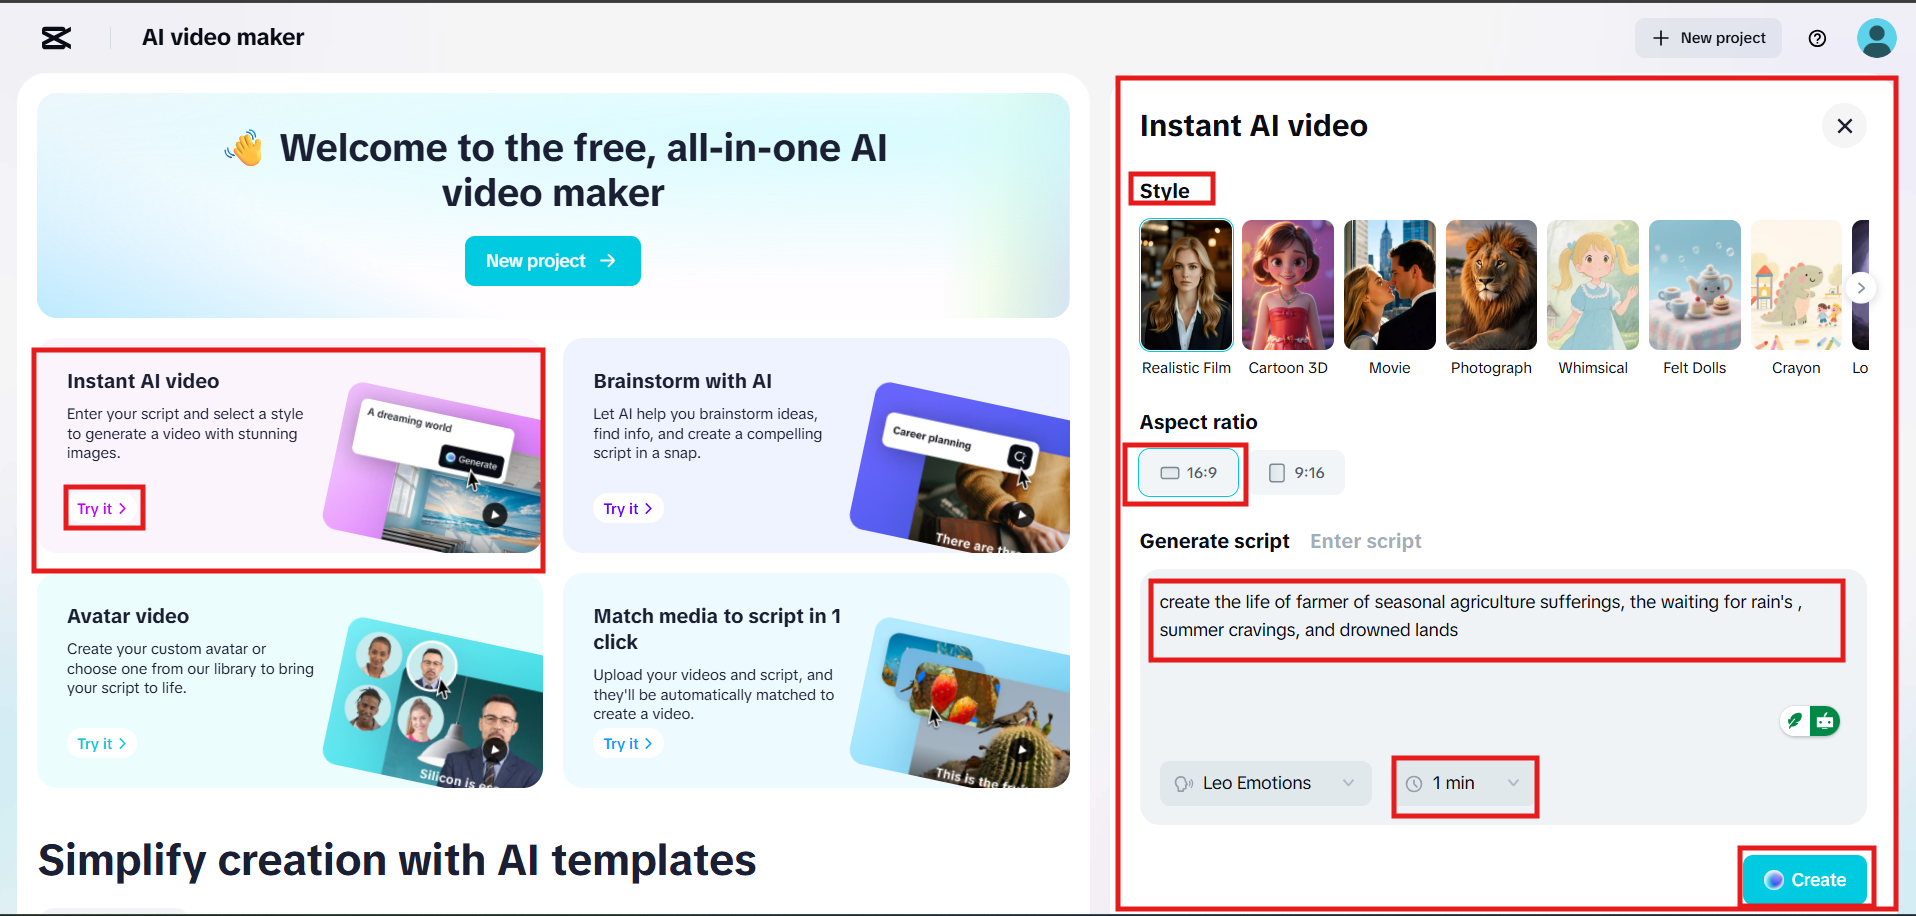Expand more styles with the carousel arrow
Screen dimensions: 1916x916
pyautogui.click(x=1861, y=287)
